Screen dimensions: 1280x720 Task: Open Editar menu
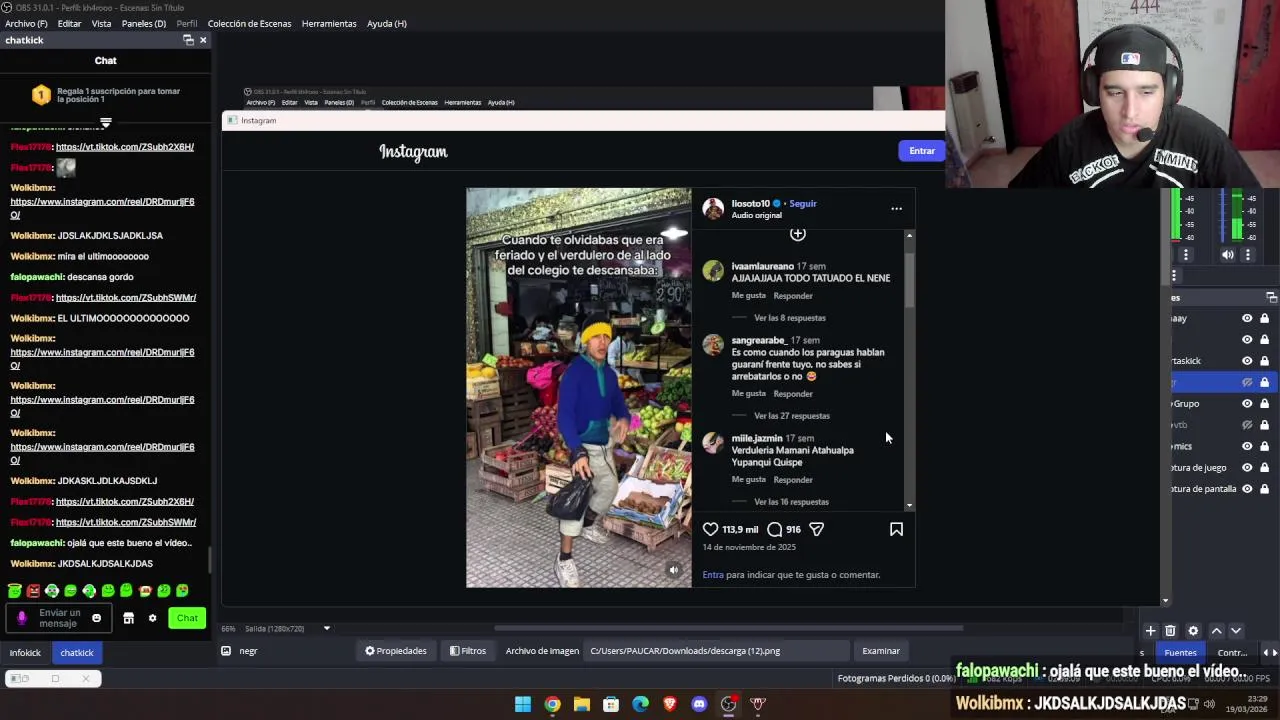coord(69,23)
